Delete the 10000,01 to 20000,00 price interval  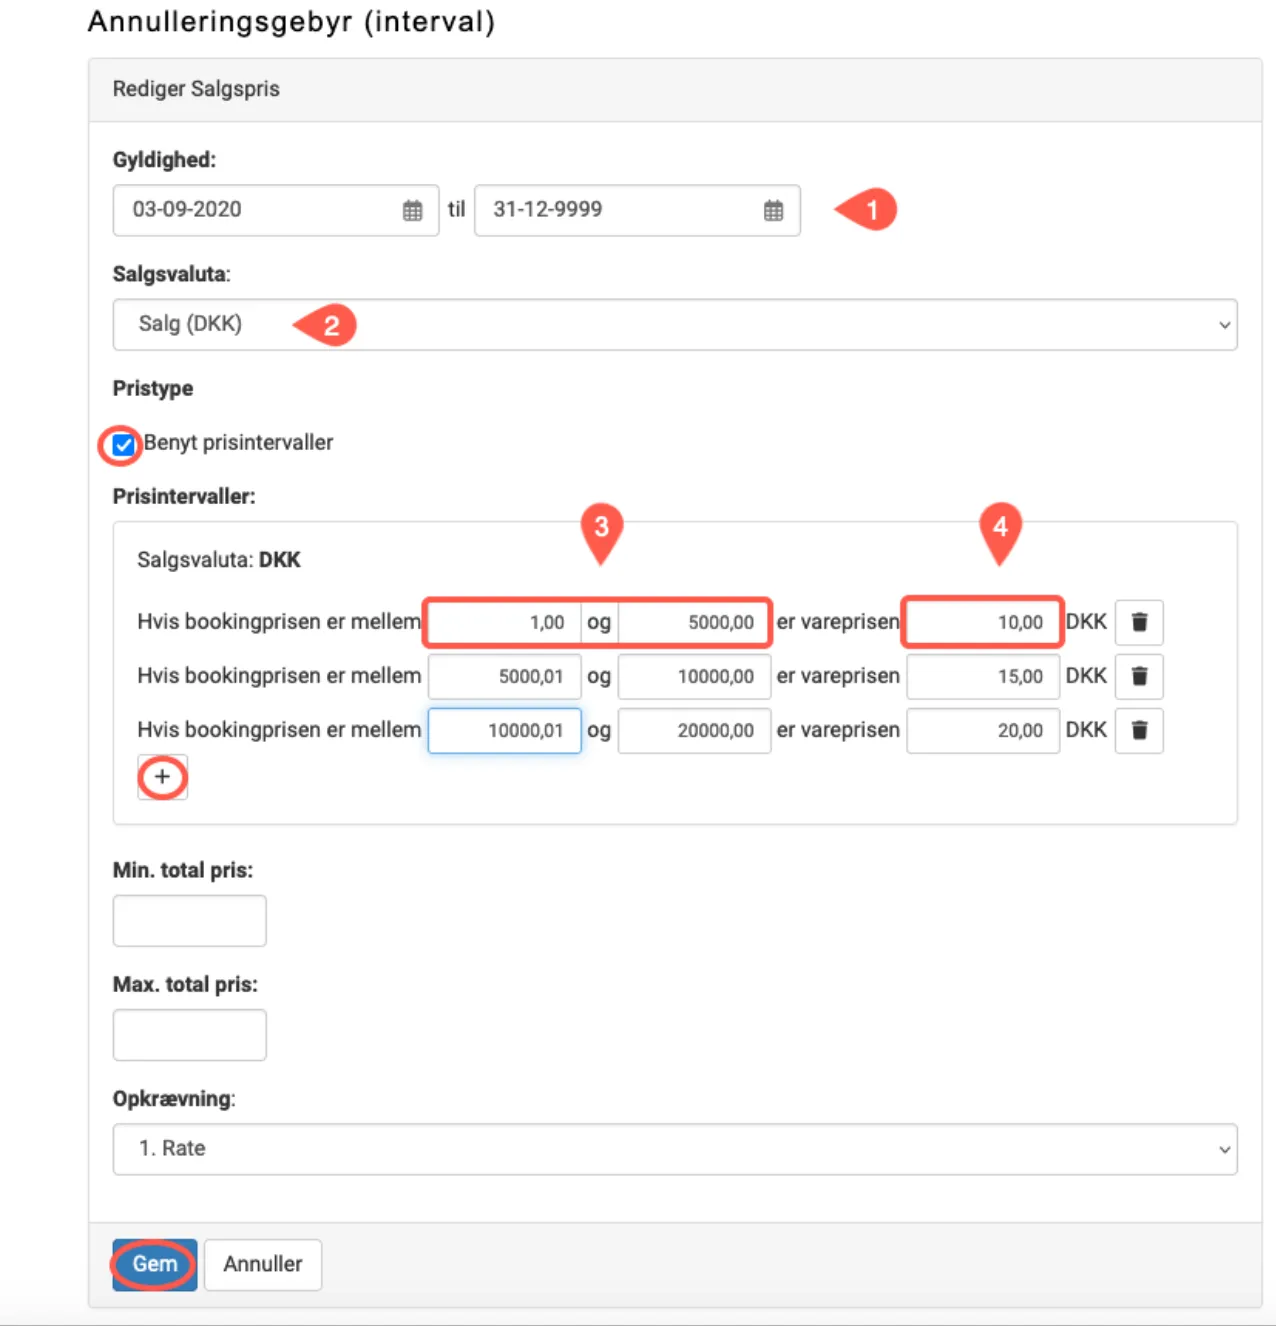[1139, 730]
